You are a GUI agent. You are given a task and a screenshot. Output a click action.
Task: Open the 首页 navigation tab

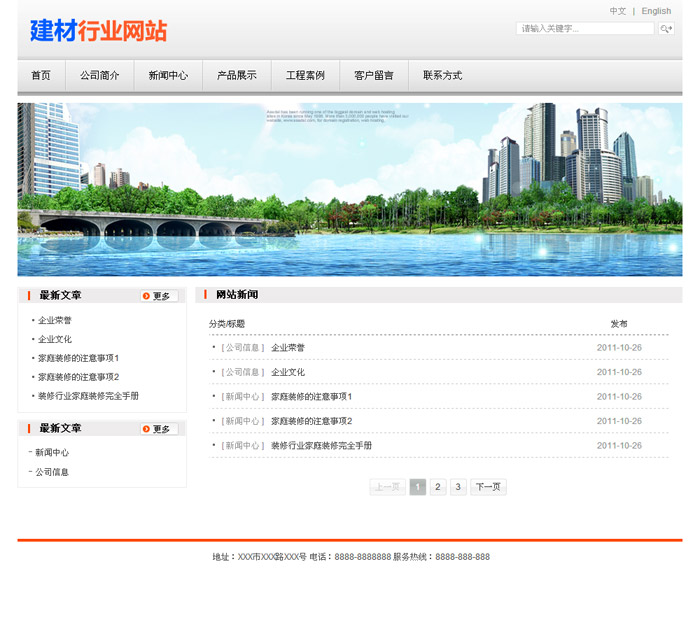(x=41, y=76)
